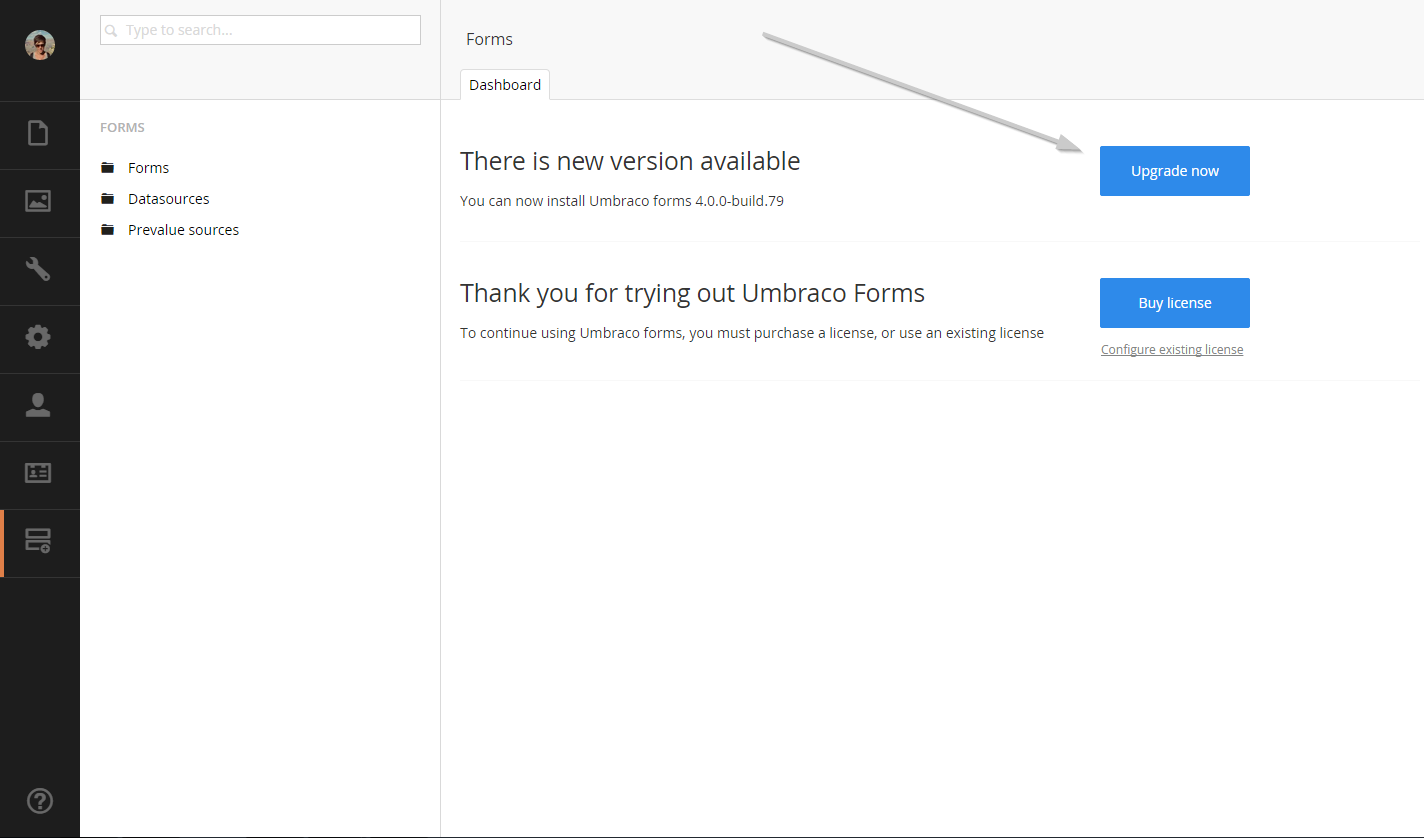Open the Developer section gear icon

(38, 337)
